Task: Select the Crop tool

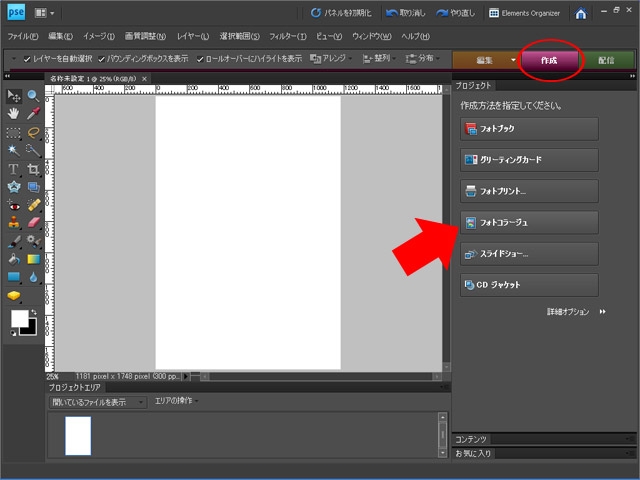Action: 33,169
